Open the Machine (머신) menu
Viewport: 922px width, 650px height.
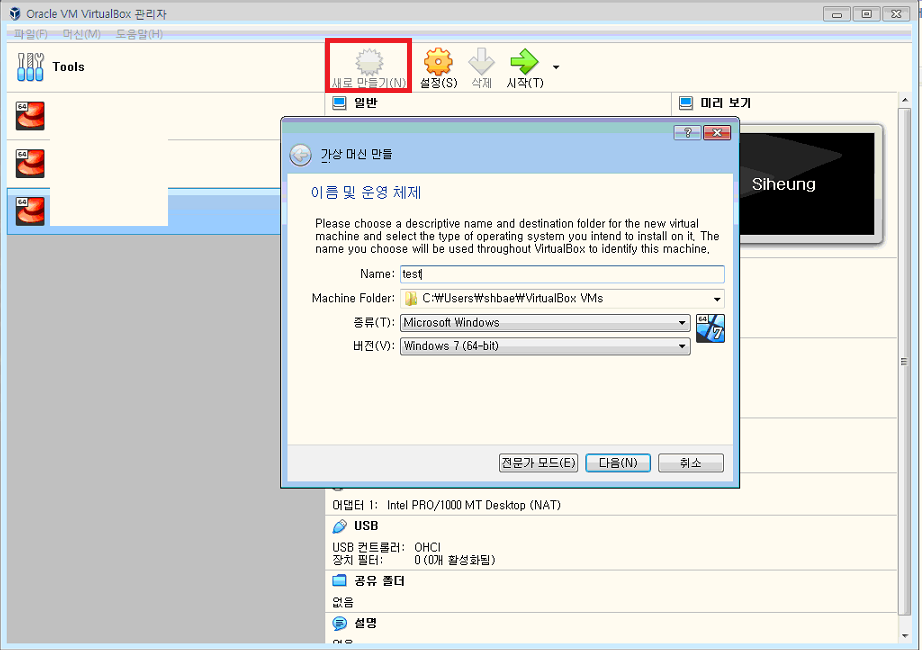(82, 34)
